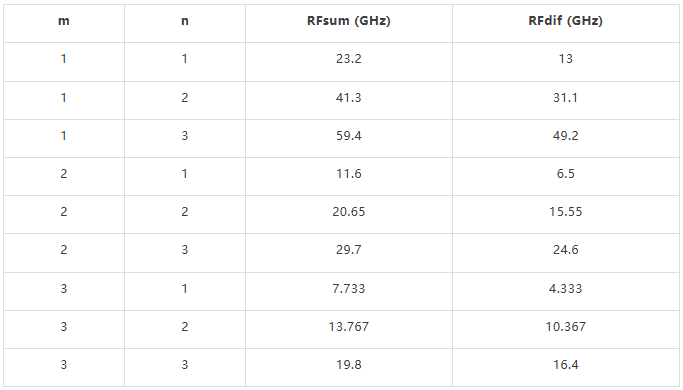The image size is (683, 390).
Task: Click the RFdif value 24.6
Action: pos(565,250)
